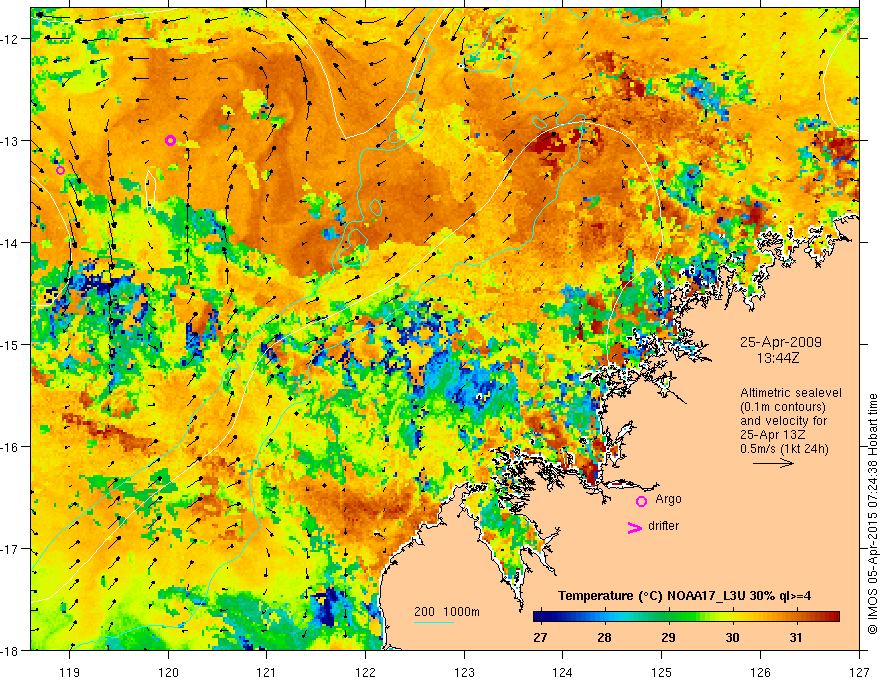880x680 pixels.
Task: Click colorbar tick label 30
Action: point(732,638)
